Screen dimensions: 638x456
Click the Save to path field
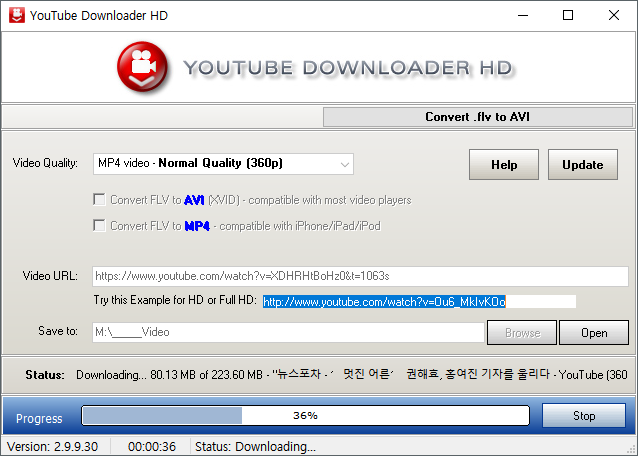(288, 332)
